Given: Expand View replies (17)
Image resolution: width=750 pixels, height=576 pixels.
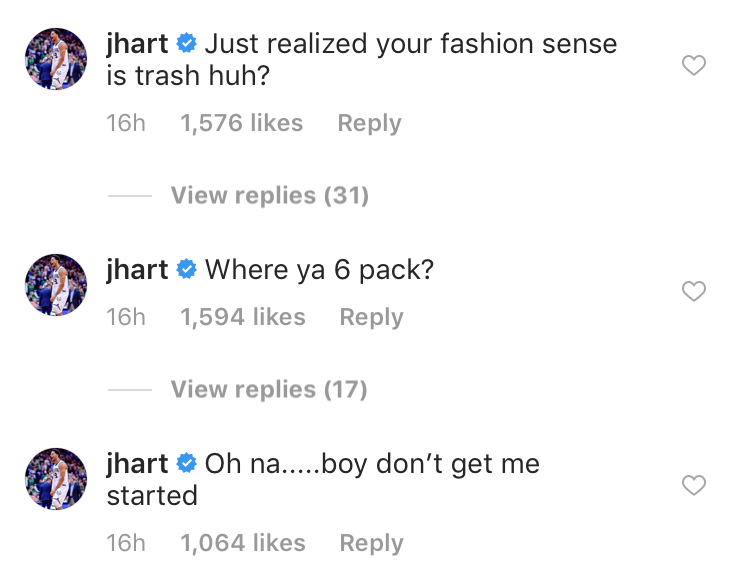Looking at the screenshot, I should (x=269, y=389).
